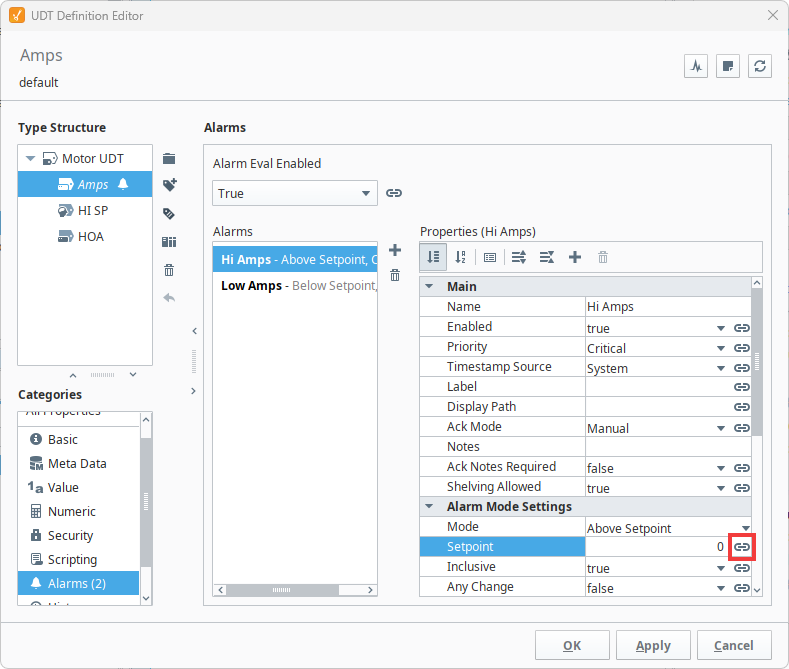Collapse the Main property group
The width and height of the screenshot is (789, 669).
coord(429,286)
